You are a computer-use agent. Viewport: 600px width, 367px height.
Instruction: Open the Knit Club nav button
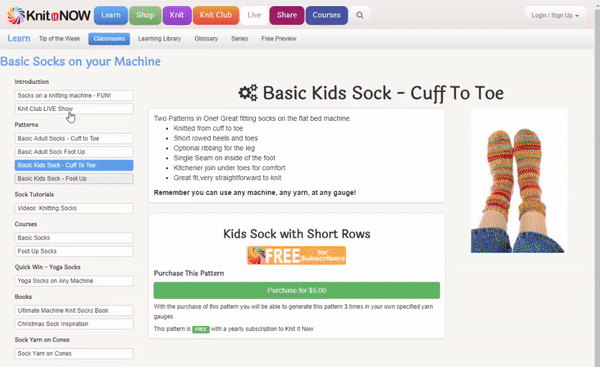point(216,15)
